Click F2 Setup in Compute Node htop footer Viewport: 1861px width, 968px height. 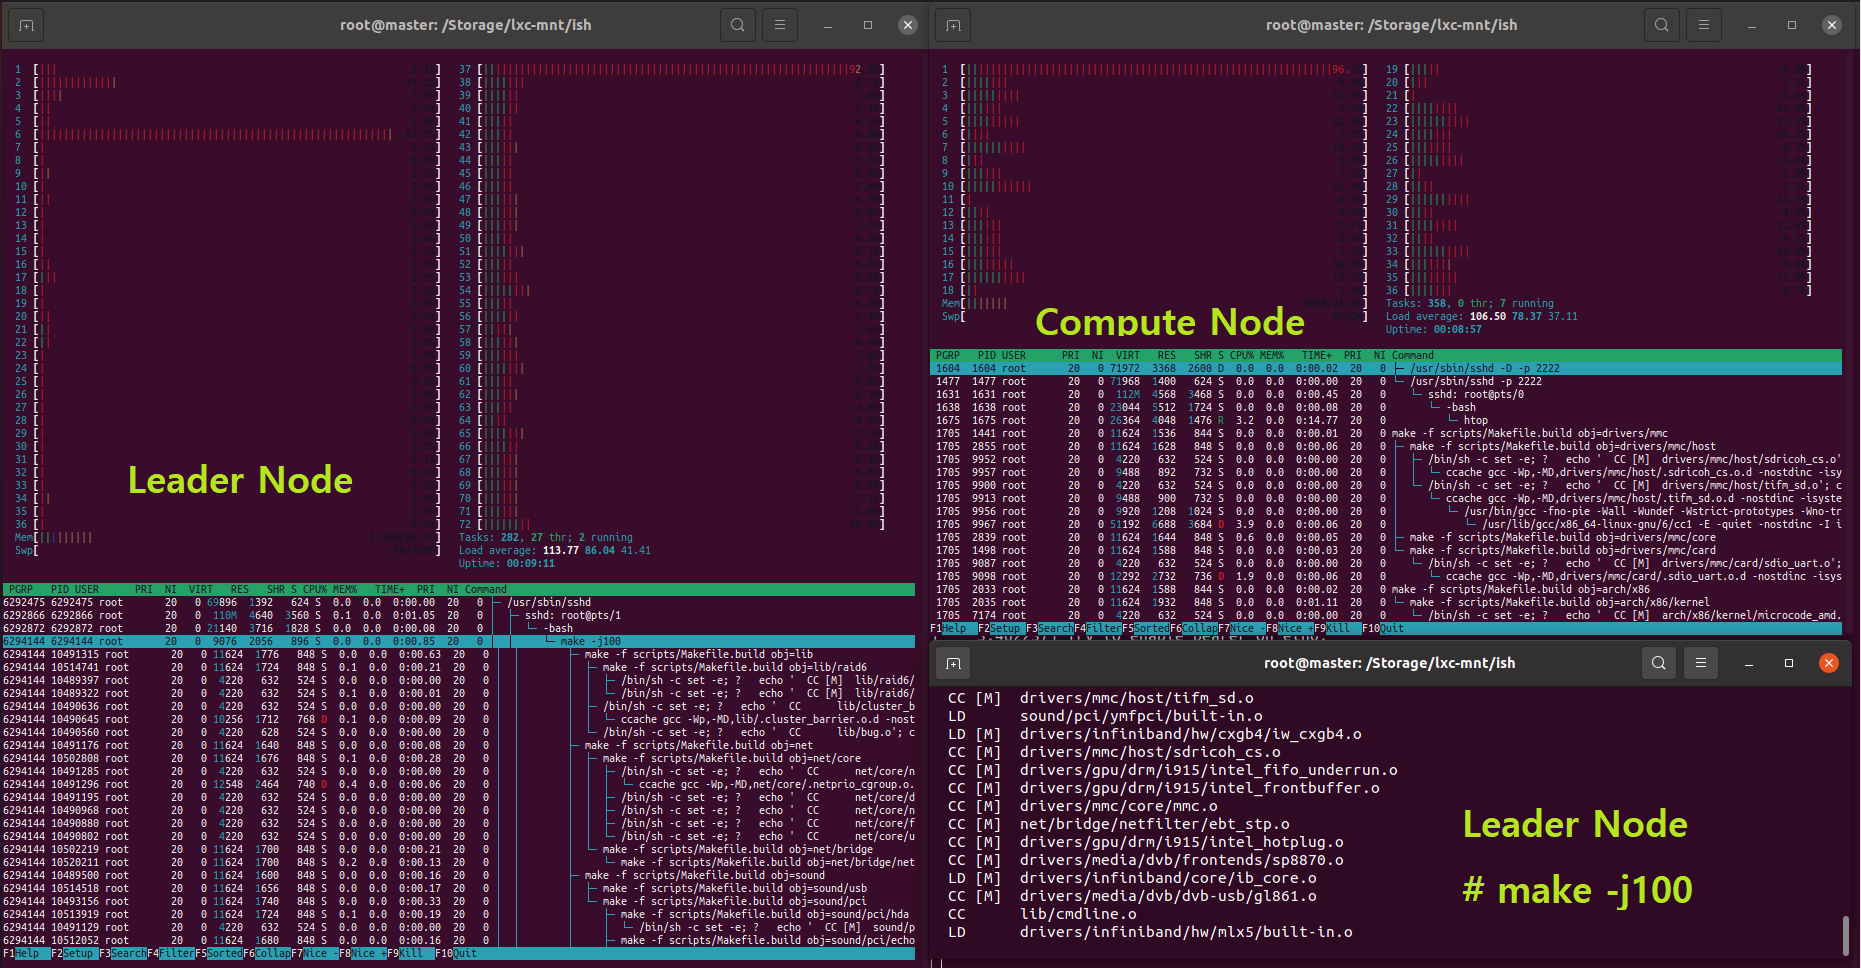click(999, 629)
